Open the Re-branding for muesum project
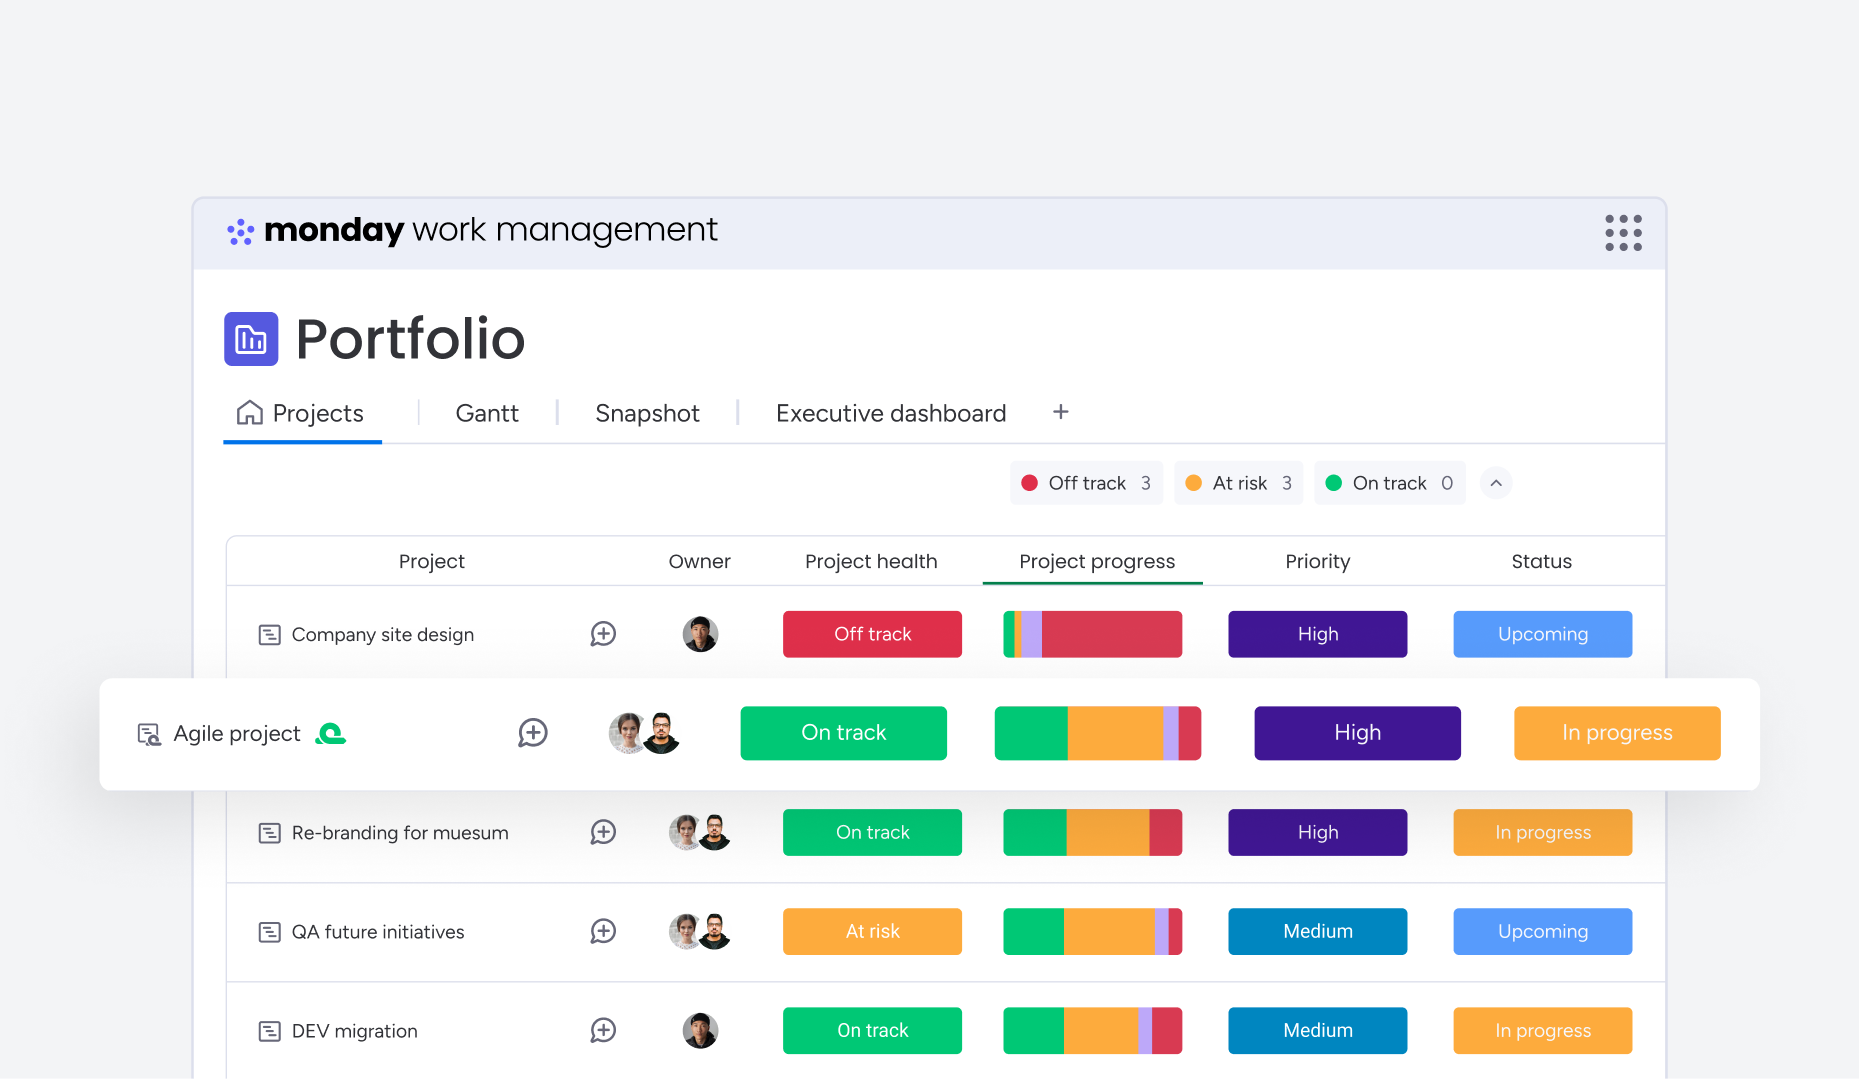Viewport: 1859px width, 1079px height. (x=400, y=833)
